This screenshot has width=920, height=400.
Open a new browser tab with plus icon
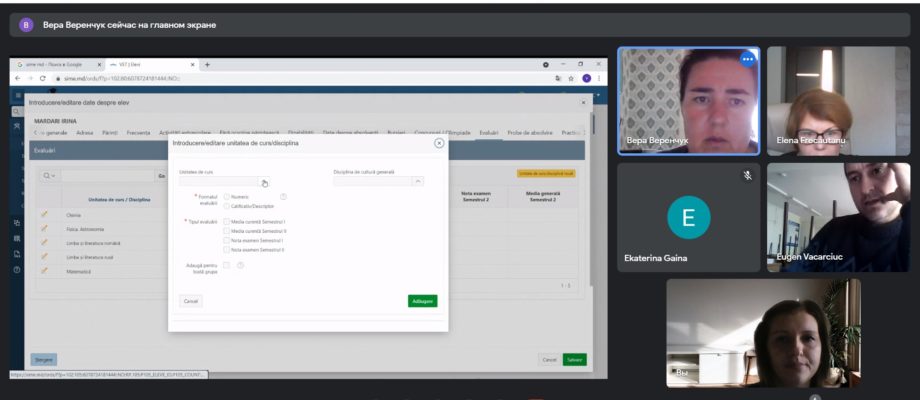pos(207,65)
